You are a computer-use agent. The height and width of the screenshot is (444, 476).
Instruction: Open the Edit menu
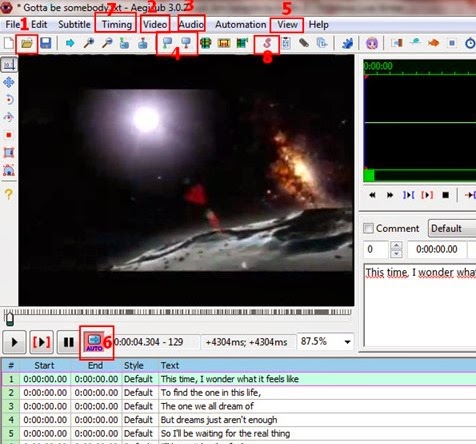click(x=39, y=25)
